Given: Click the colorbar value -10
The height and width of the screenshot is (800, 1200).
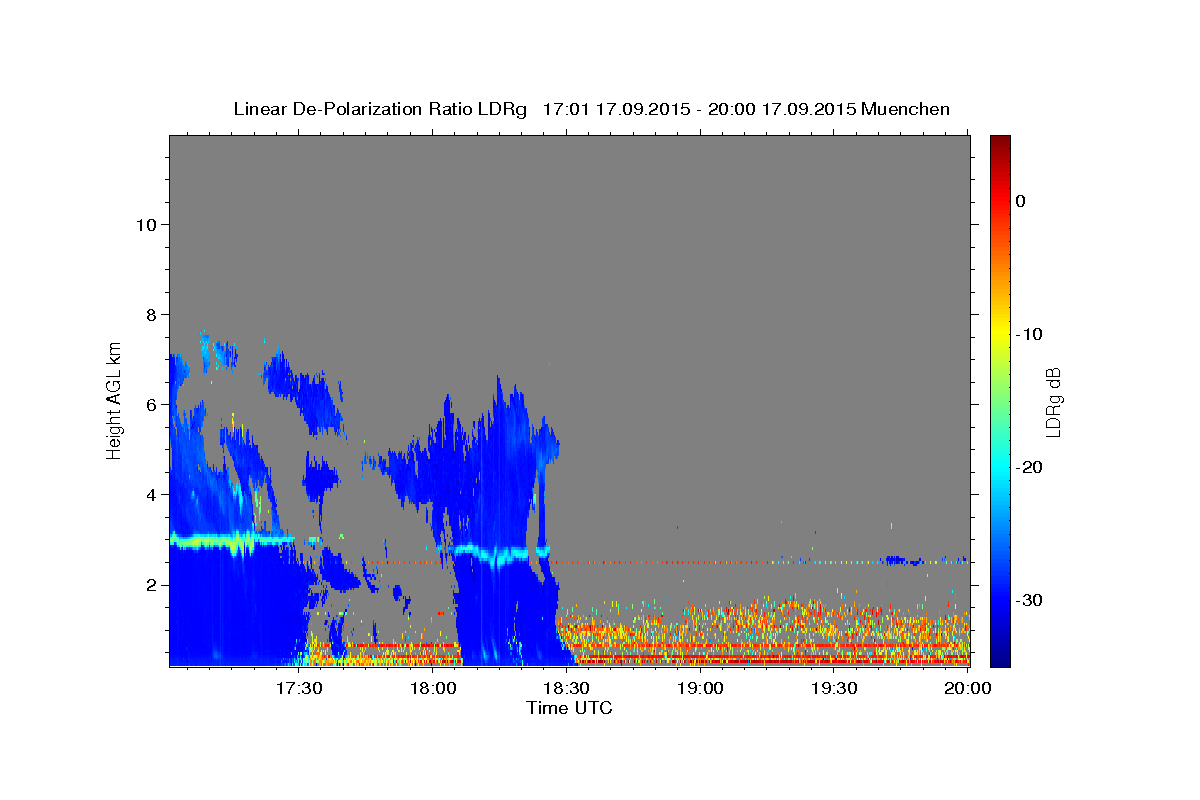Looking at the screenshot, I should pyautogui.click(x=1029, y=334).
